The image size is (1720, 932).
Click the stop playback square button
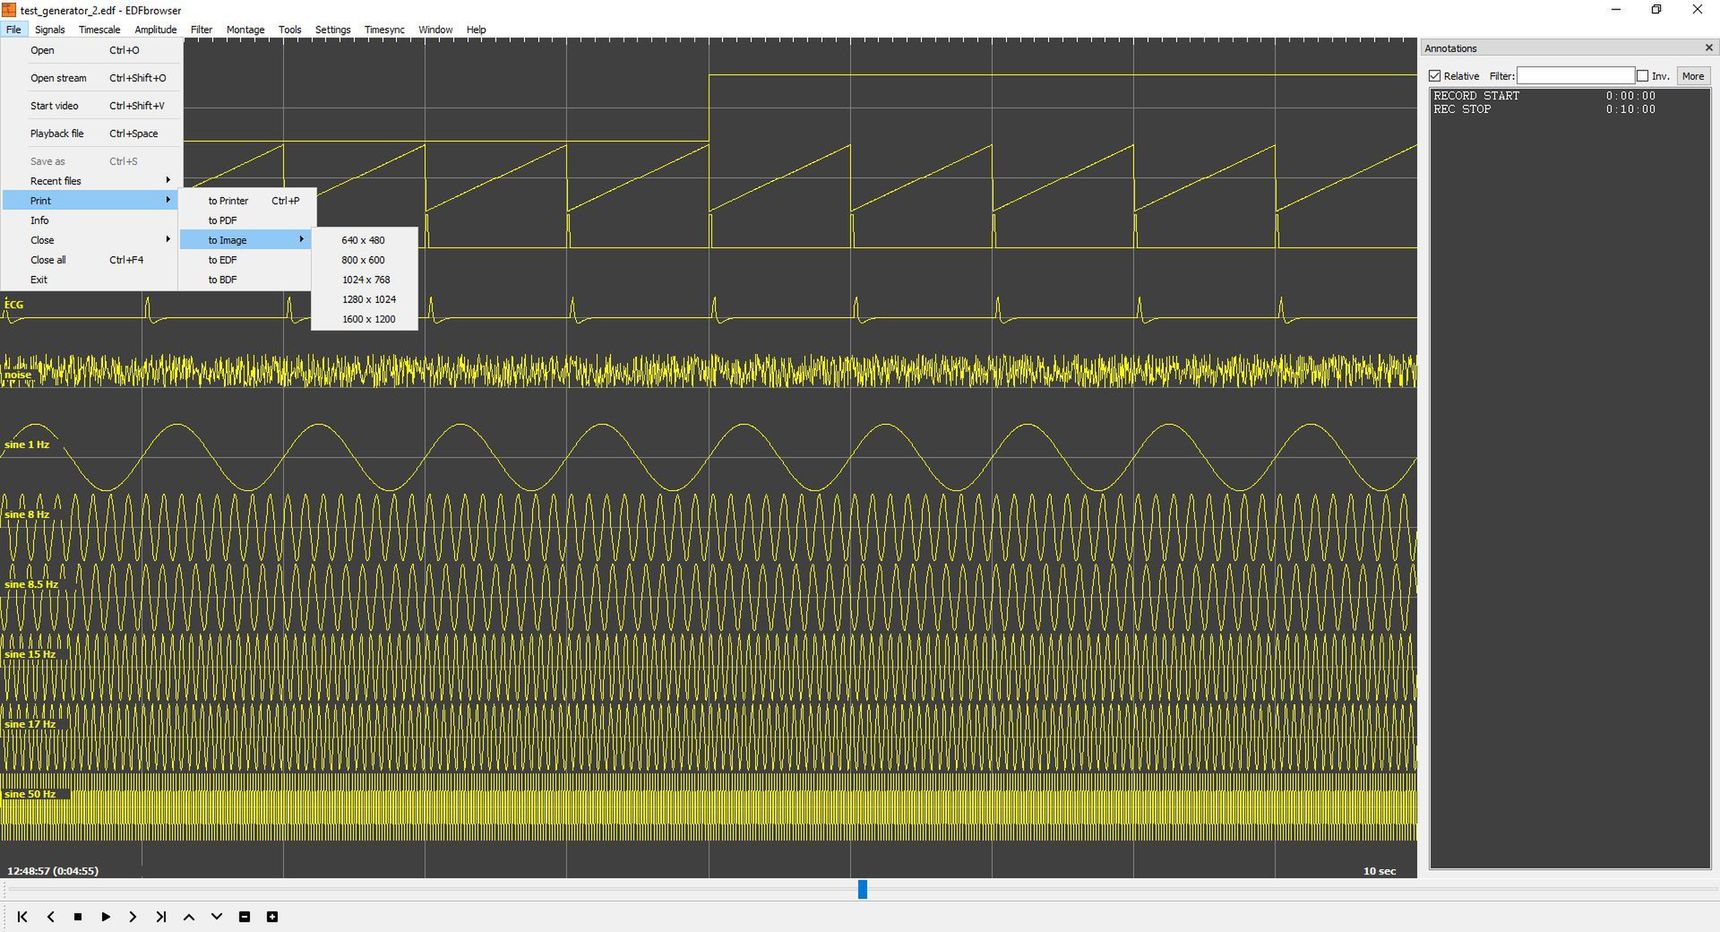78,916
